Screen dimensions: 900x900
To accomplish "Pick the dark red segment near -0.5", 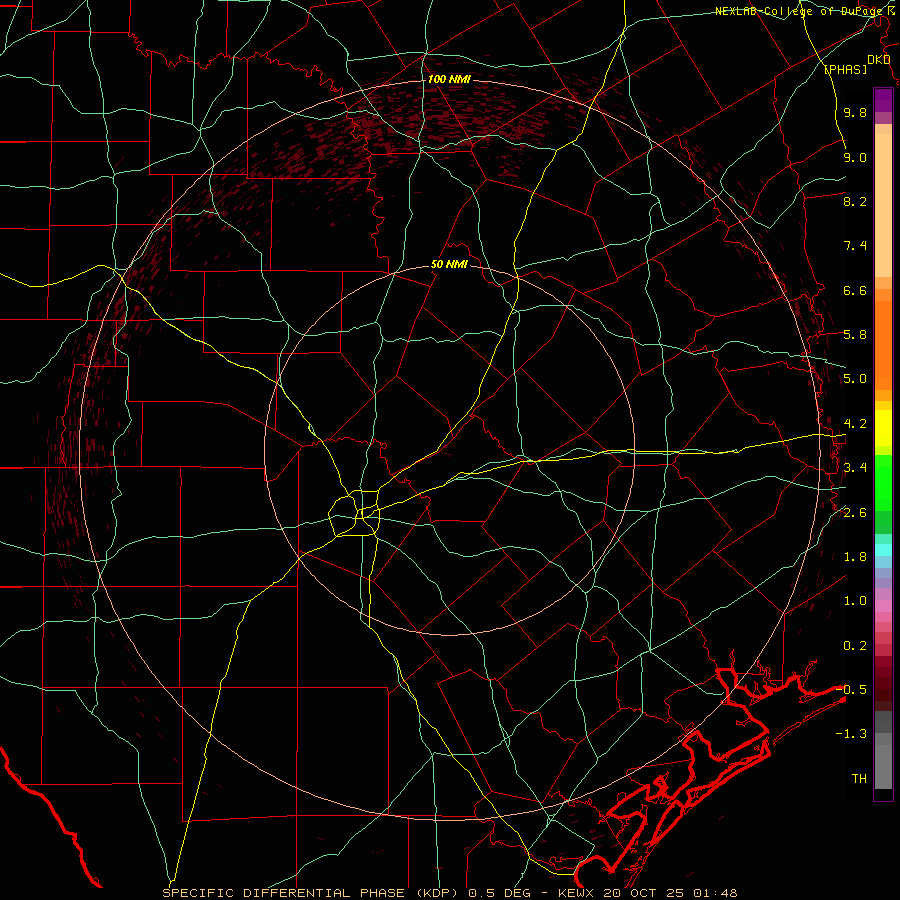I will click(x=883, y=690).
